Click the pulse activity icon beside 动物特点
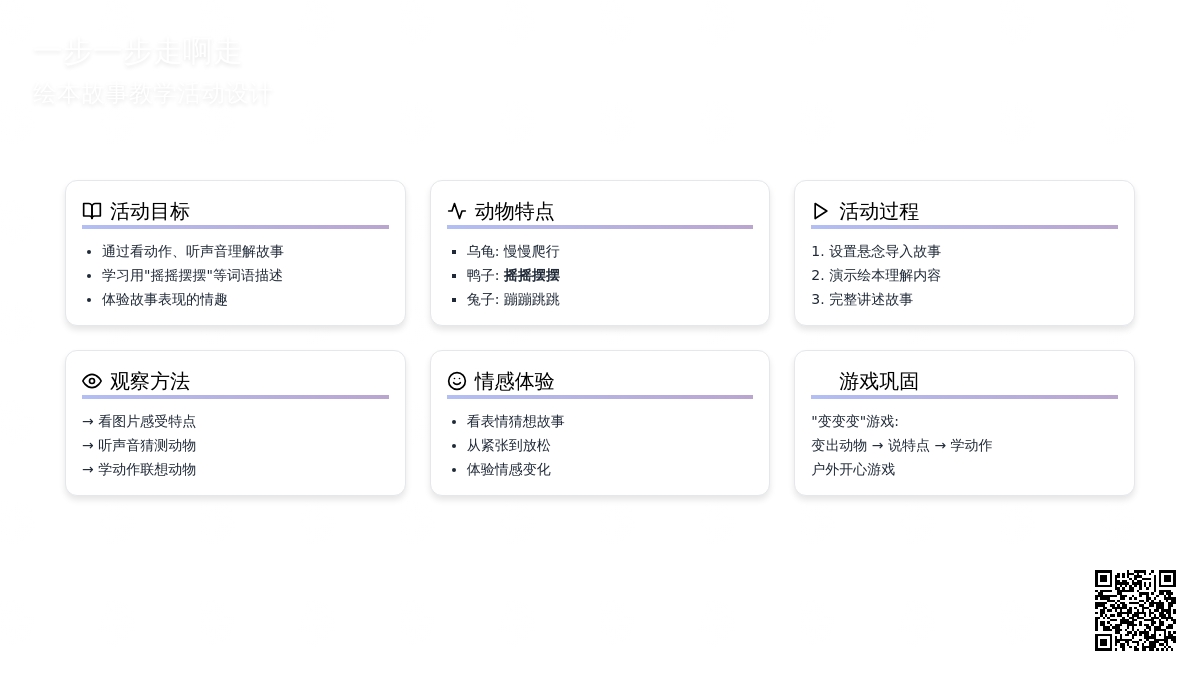 point(457,211)
